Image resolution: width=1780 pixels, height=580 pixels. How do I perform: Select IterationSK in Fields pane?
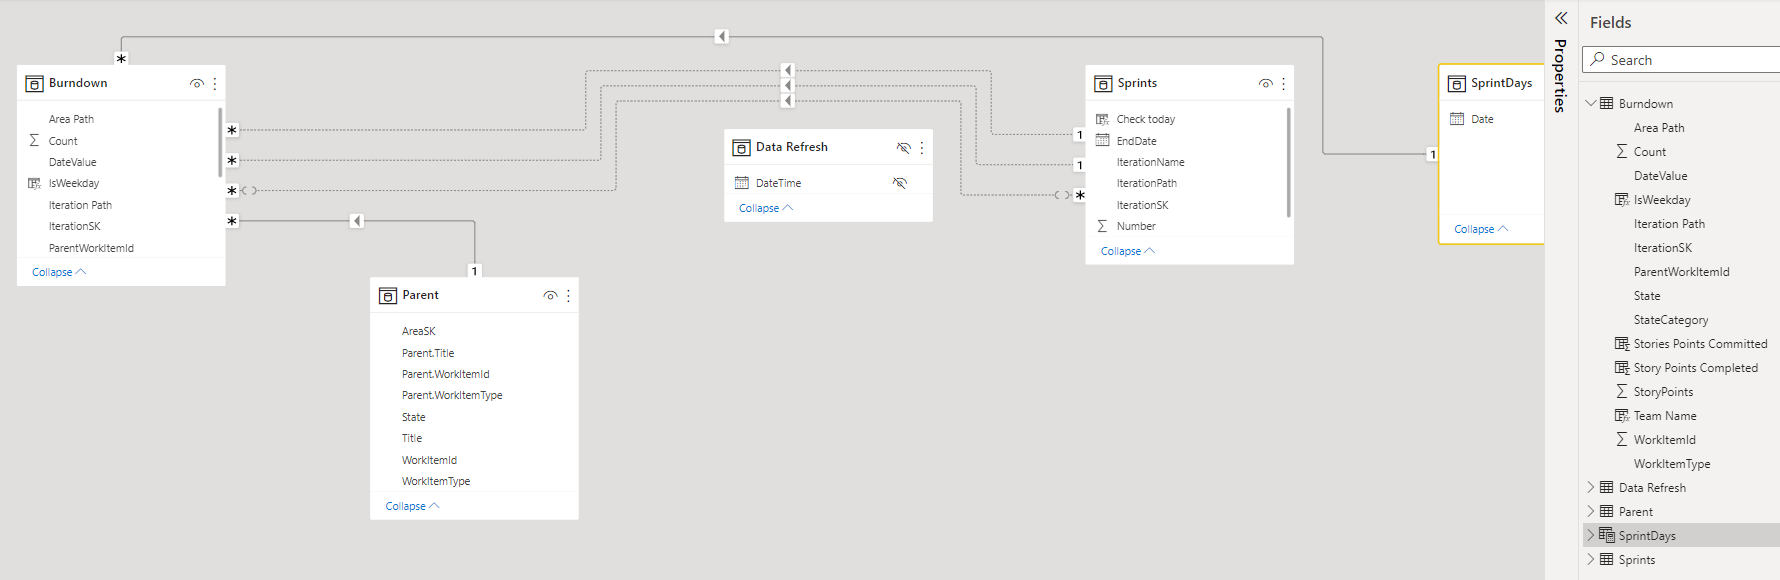[1663, 248]
